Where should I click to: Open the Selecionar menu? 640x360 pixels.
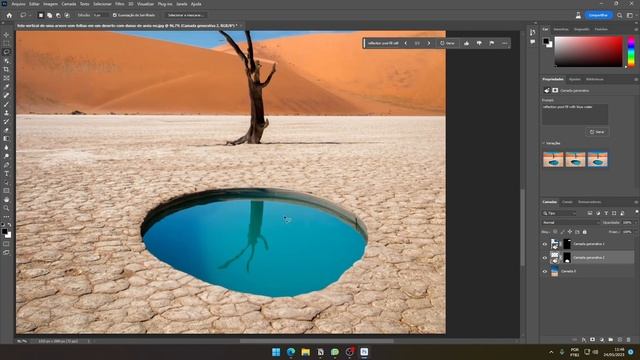(x=102, y=4)
